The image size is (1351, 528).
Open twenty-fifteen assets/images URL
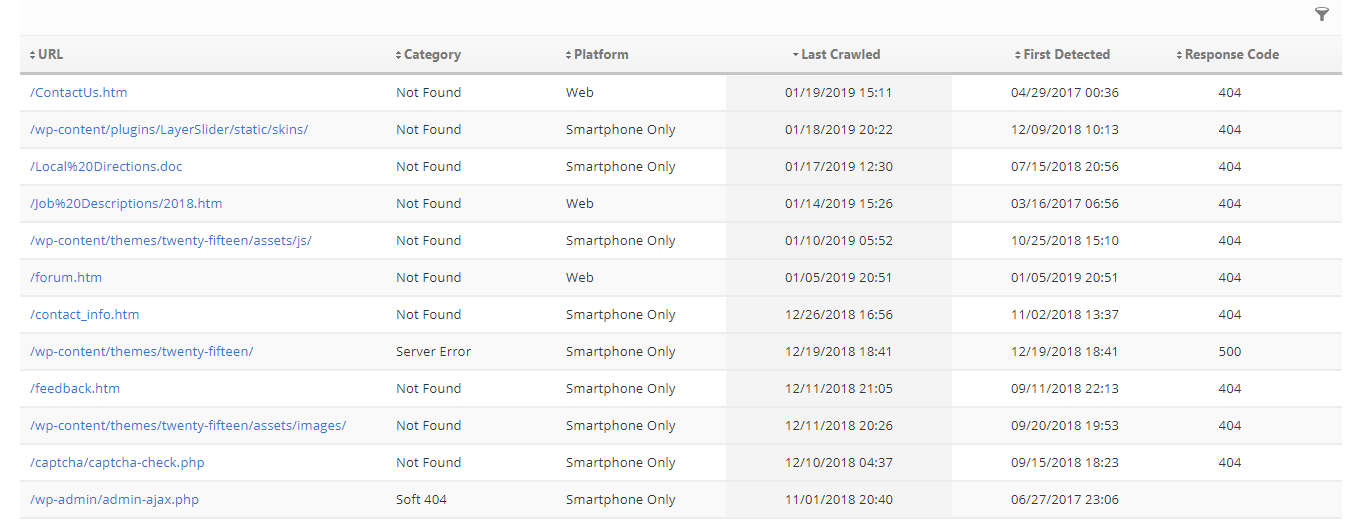[x=188, y=426]
